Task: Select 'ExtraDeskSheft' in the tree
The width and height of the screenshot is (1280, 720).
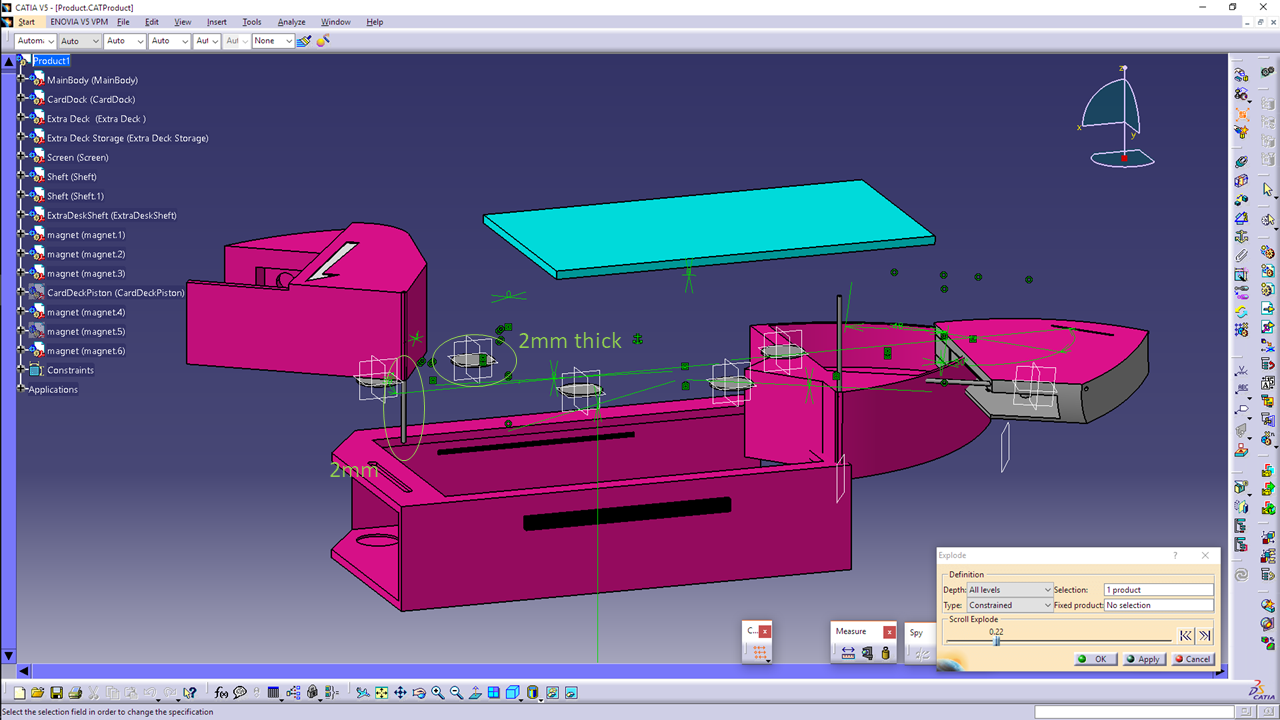Action: tap(112, 215)
